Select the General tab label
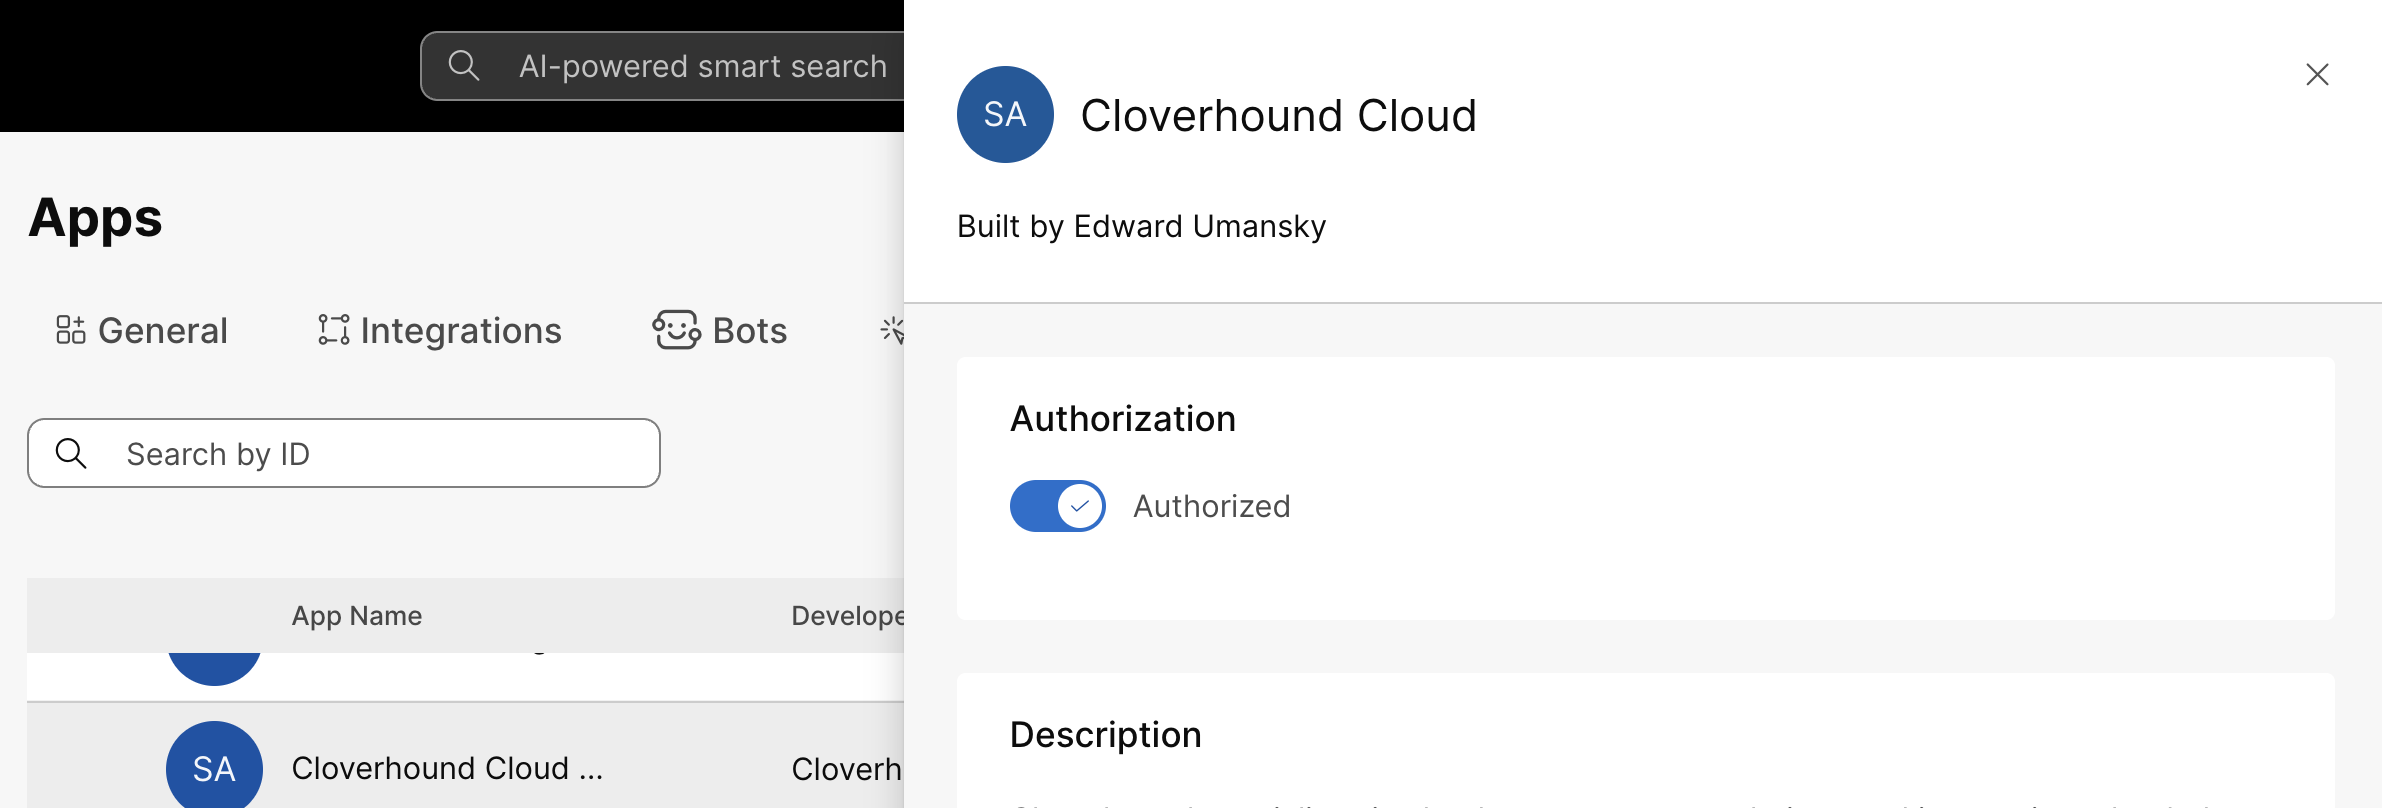 (x=162, y=330)
